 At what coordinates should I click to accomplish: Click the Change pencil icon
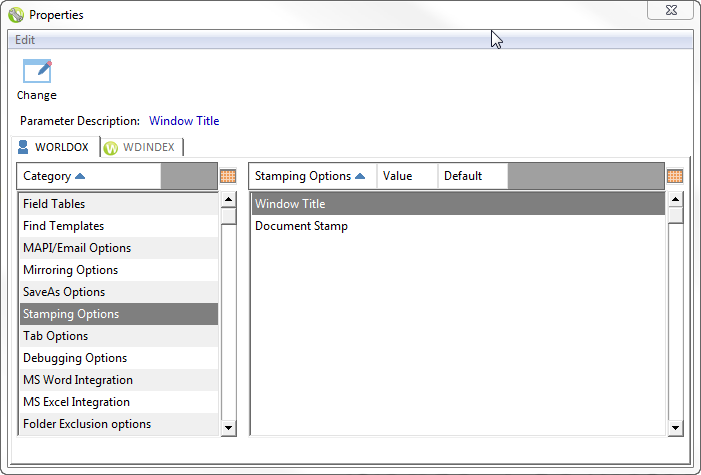point(37,71)
